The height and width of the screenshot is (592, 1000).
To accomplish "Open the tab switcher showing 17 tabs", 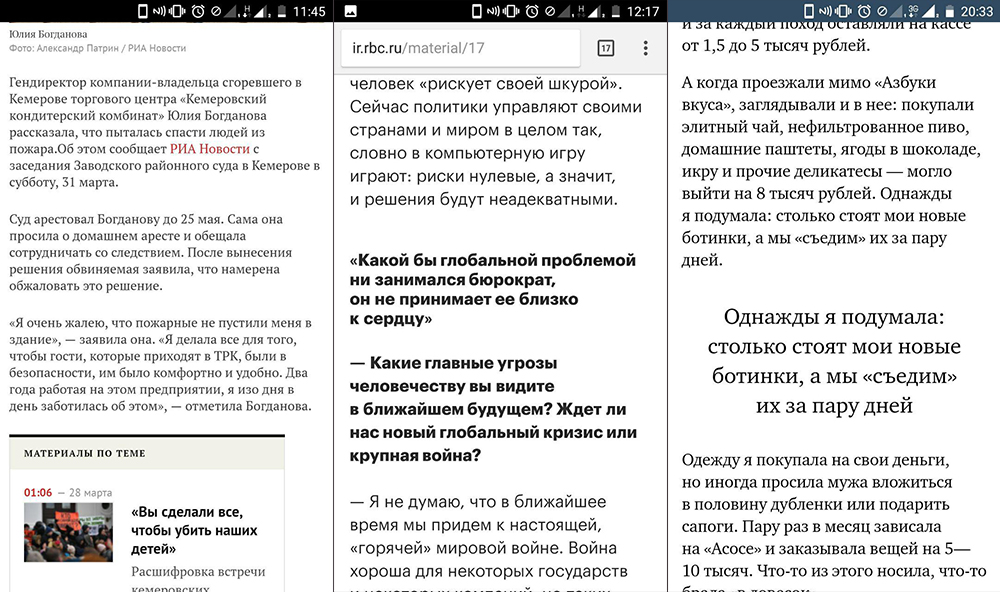I will (606, 48).
